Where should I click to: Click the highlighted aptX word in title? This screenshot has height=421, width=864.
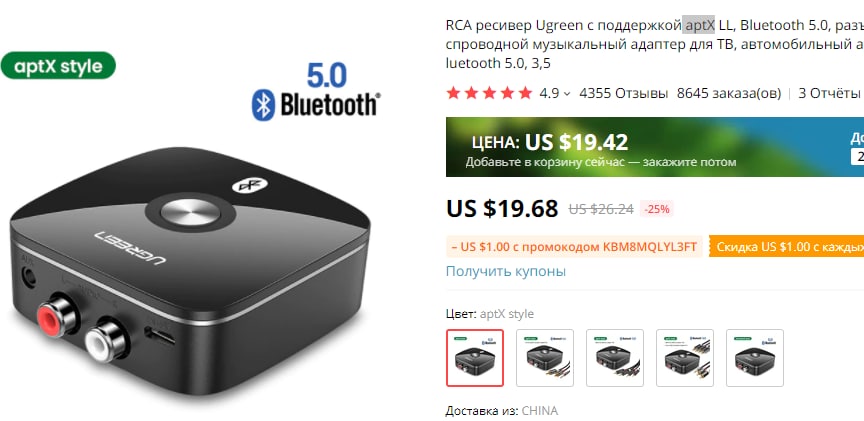698,25
